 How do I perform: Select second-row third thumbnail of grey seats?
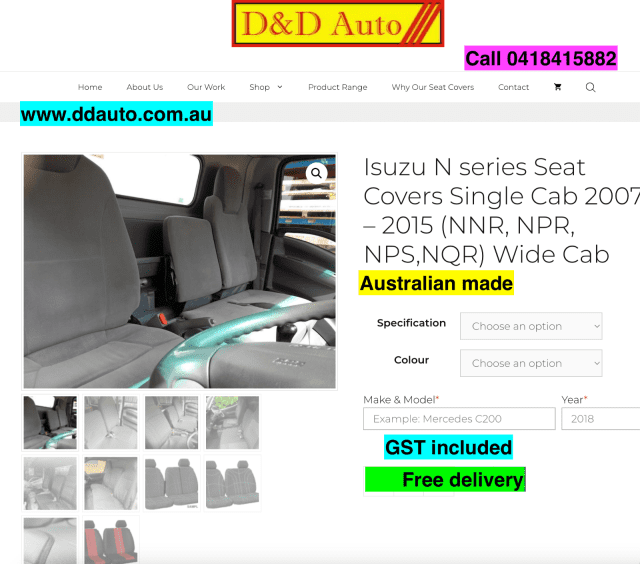(171, 483)
